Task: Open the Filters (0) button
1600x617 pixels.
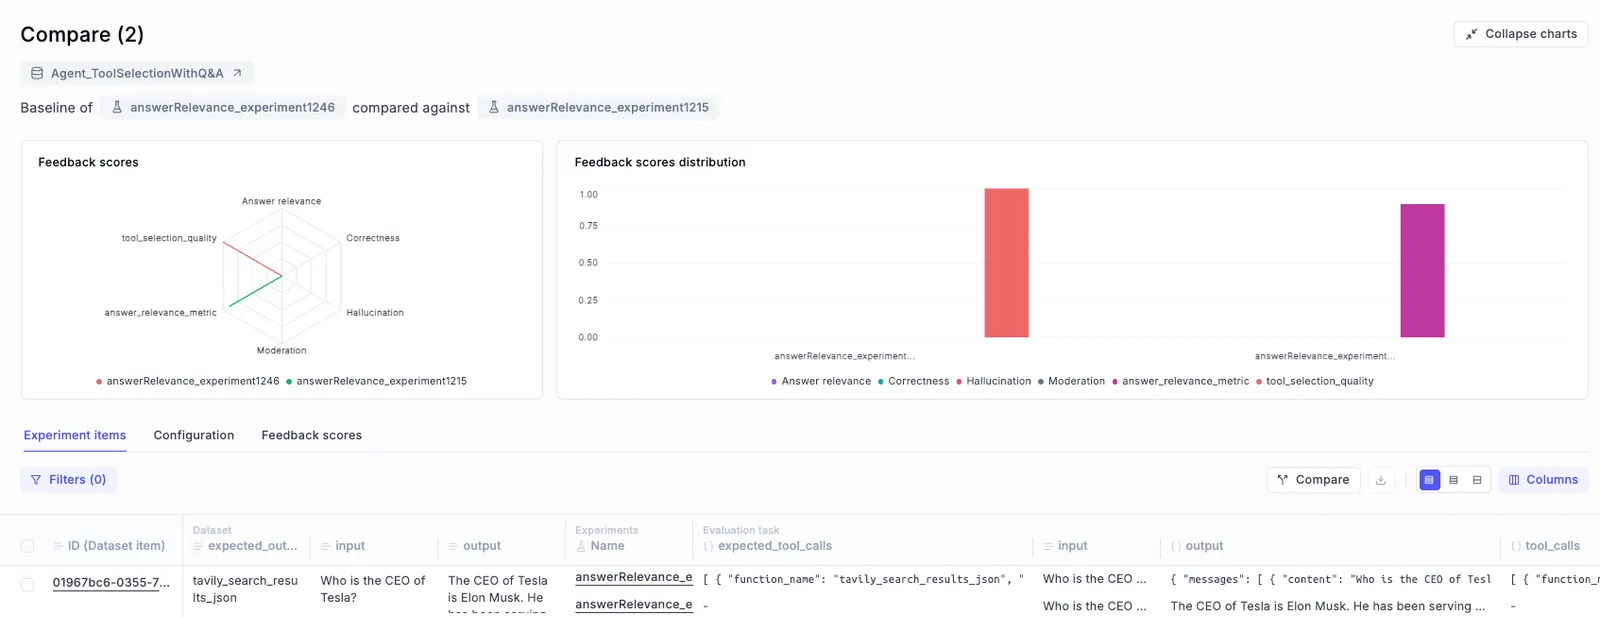Action: tap(69, 480)
